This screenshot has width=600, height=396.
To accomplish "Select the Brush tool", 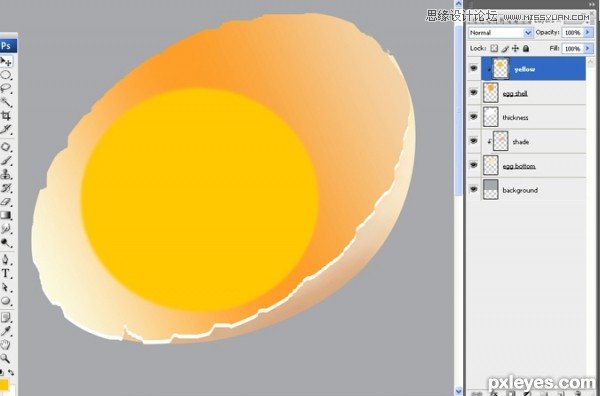I will coord(6,161).
